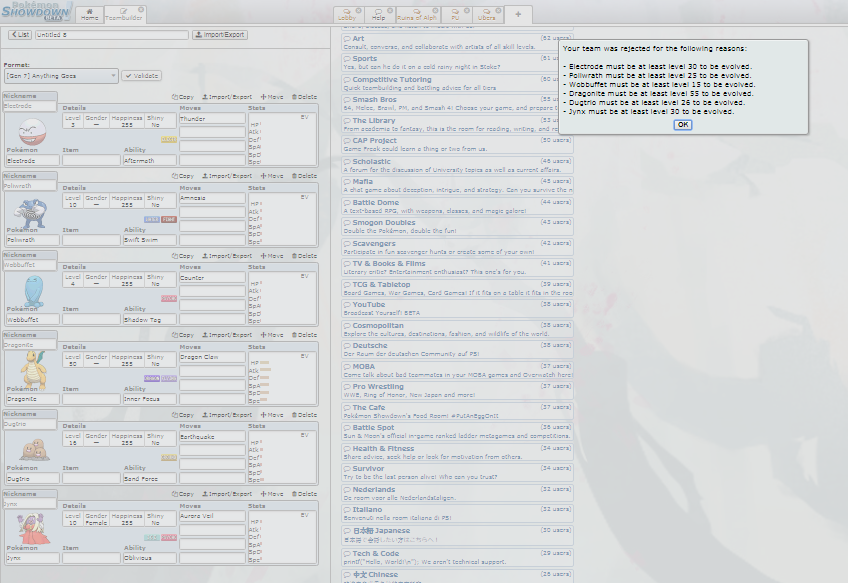Move the Wobbuffet set
The image size is (848, 583).
[x=272, y=256]
